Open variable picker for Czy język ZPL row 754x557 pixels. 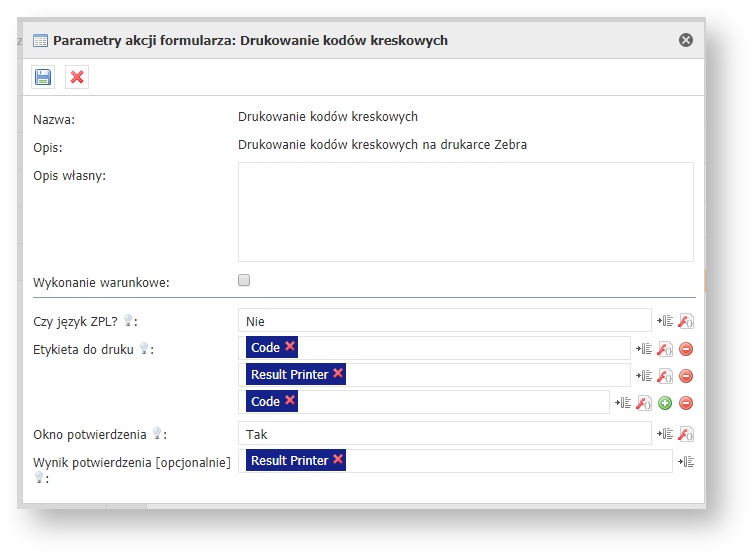coord(666,321)
